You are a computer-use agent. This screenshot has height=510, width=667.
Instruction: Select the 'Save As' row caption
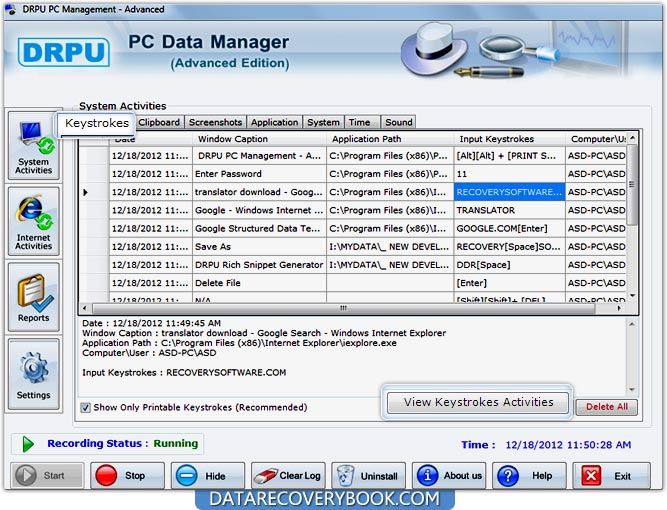tap(213, 247)
